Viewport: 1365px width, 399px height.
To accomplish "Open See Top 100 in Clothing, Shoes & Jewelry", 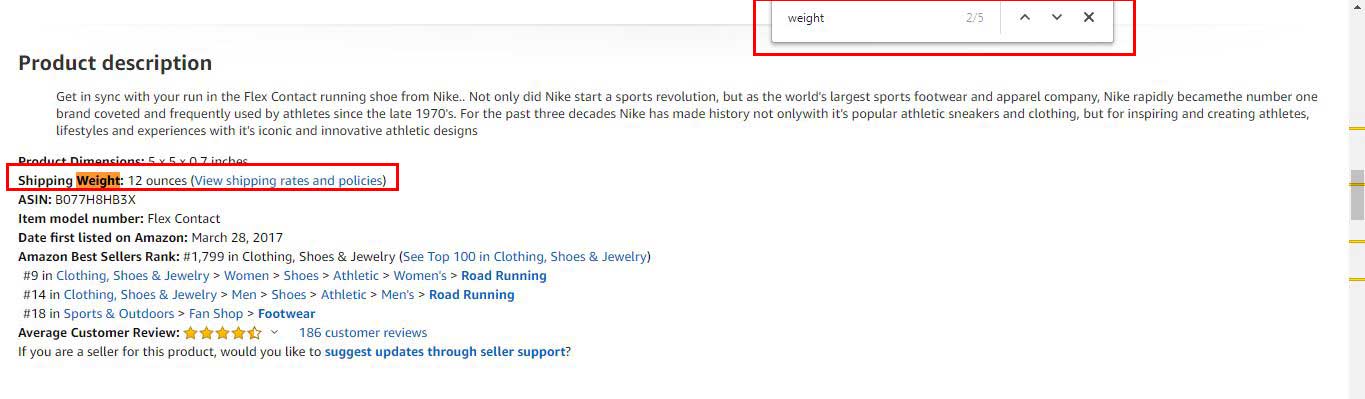I will point(525,257).
